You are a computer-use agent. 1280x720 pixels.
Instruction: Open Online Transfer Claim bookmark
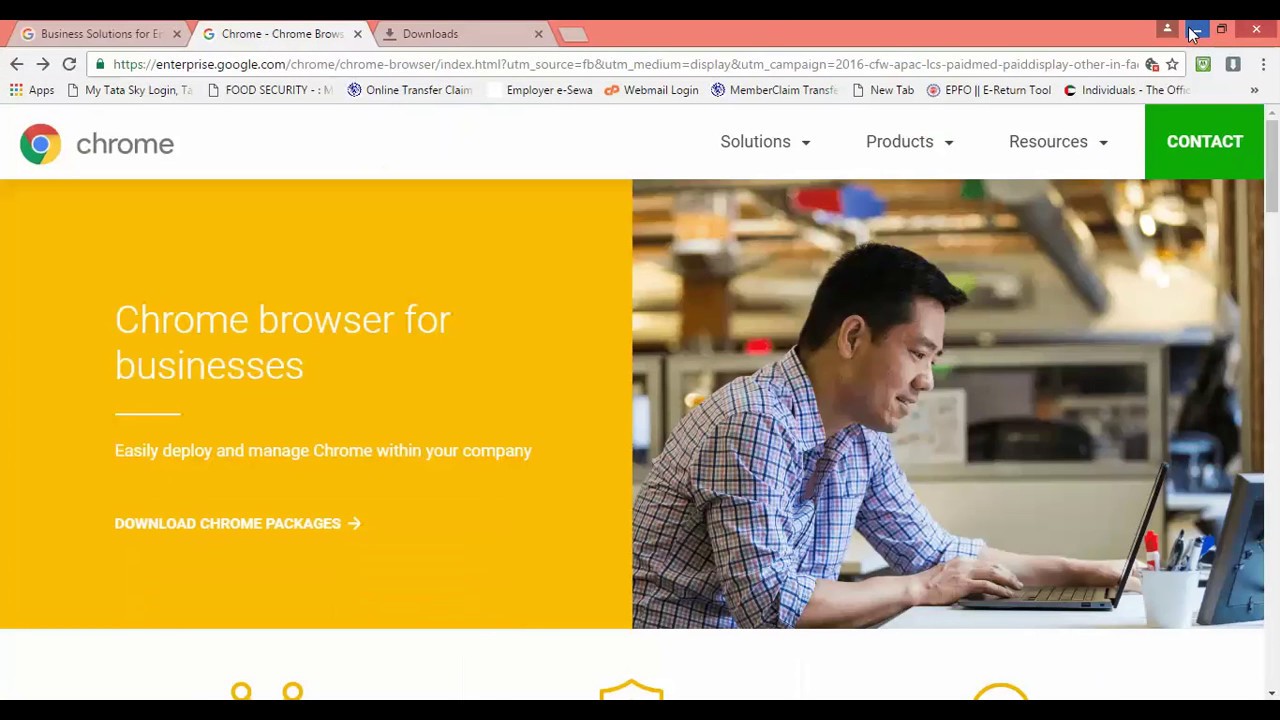409,90
